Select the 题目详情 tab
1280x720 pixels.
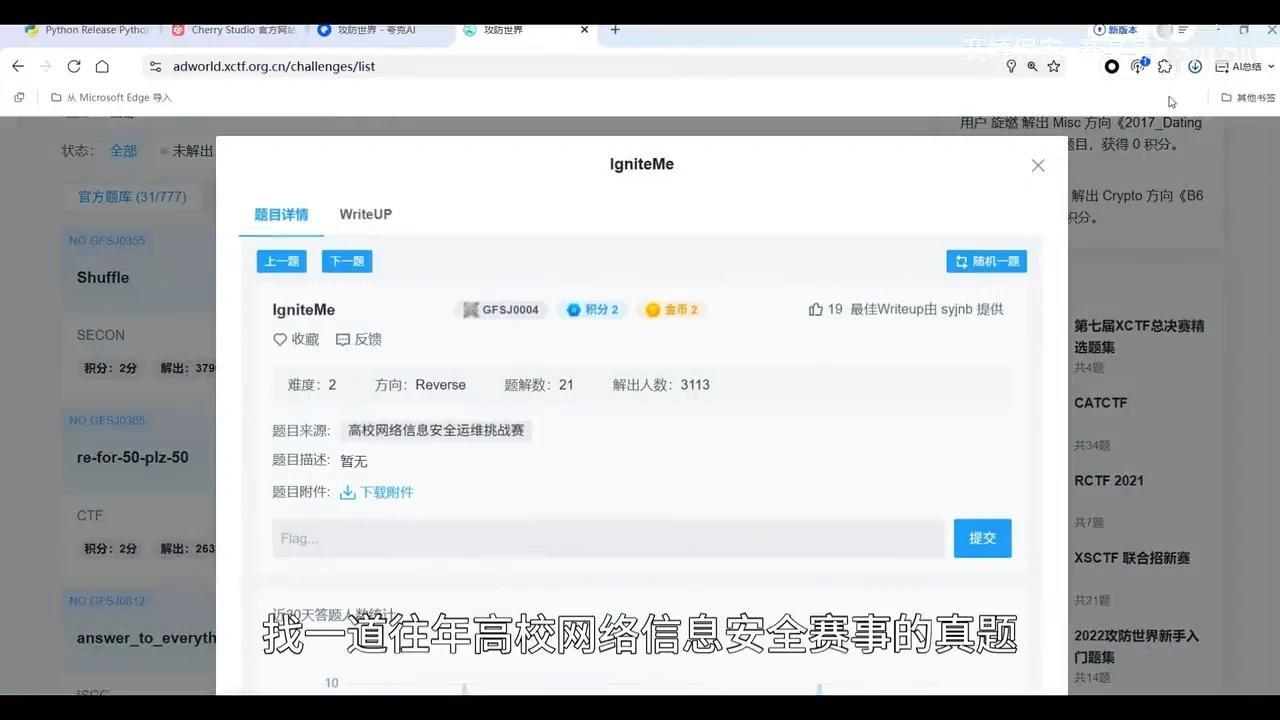coord(281,214)
